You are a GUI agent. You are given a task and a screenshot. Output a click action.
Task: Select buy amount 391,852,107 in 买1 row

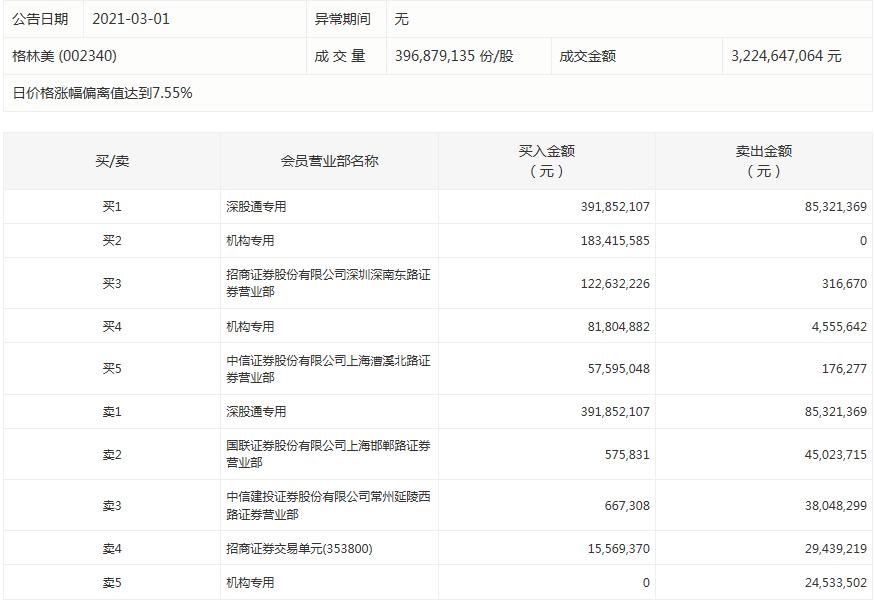tap(615, 207)
